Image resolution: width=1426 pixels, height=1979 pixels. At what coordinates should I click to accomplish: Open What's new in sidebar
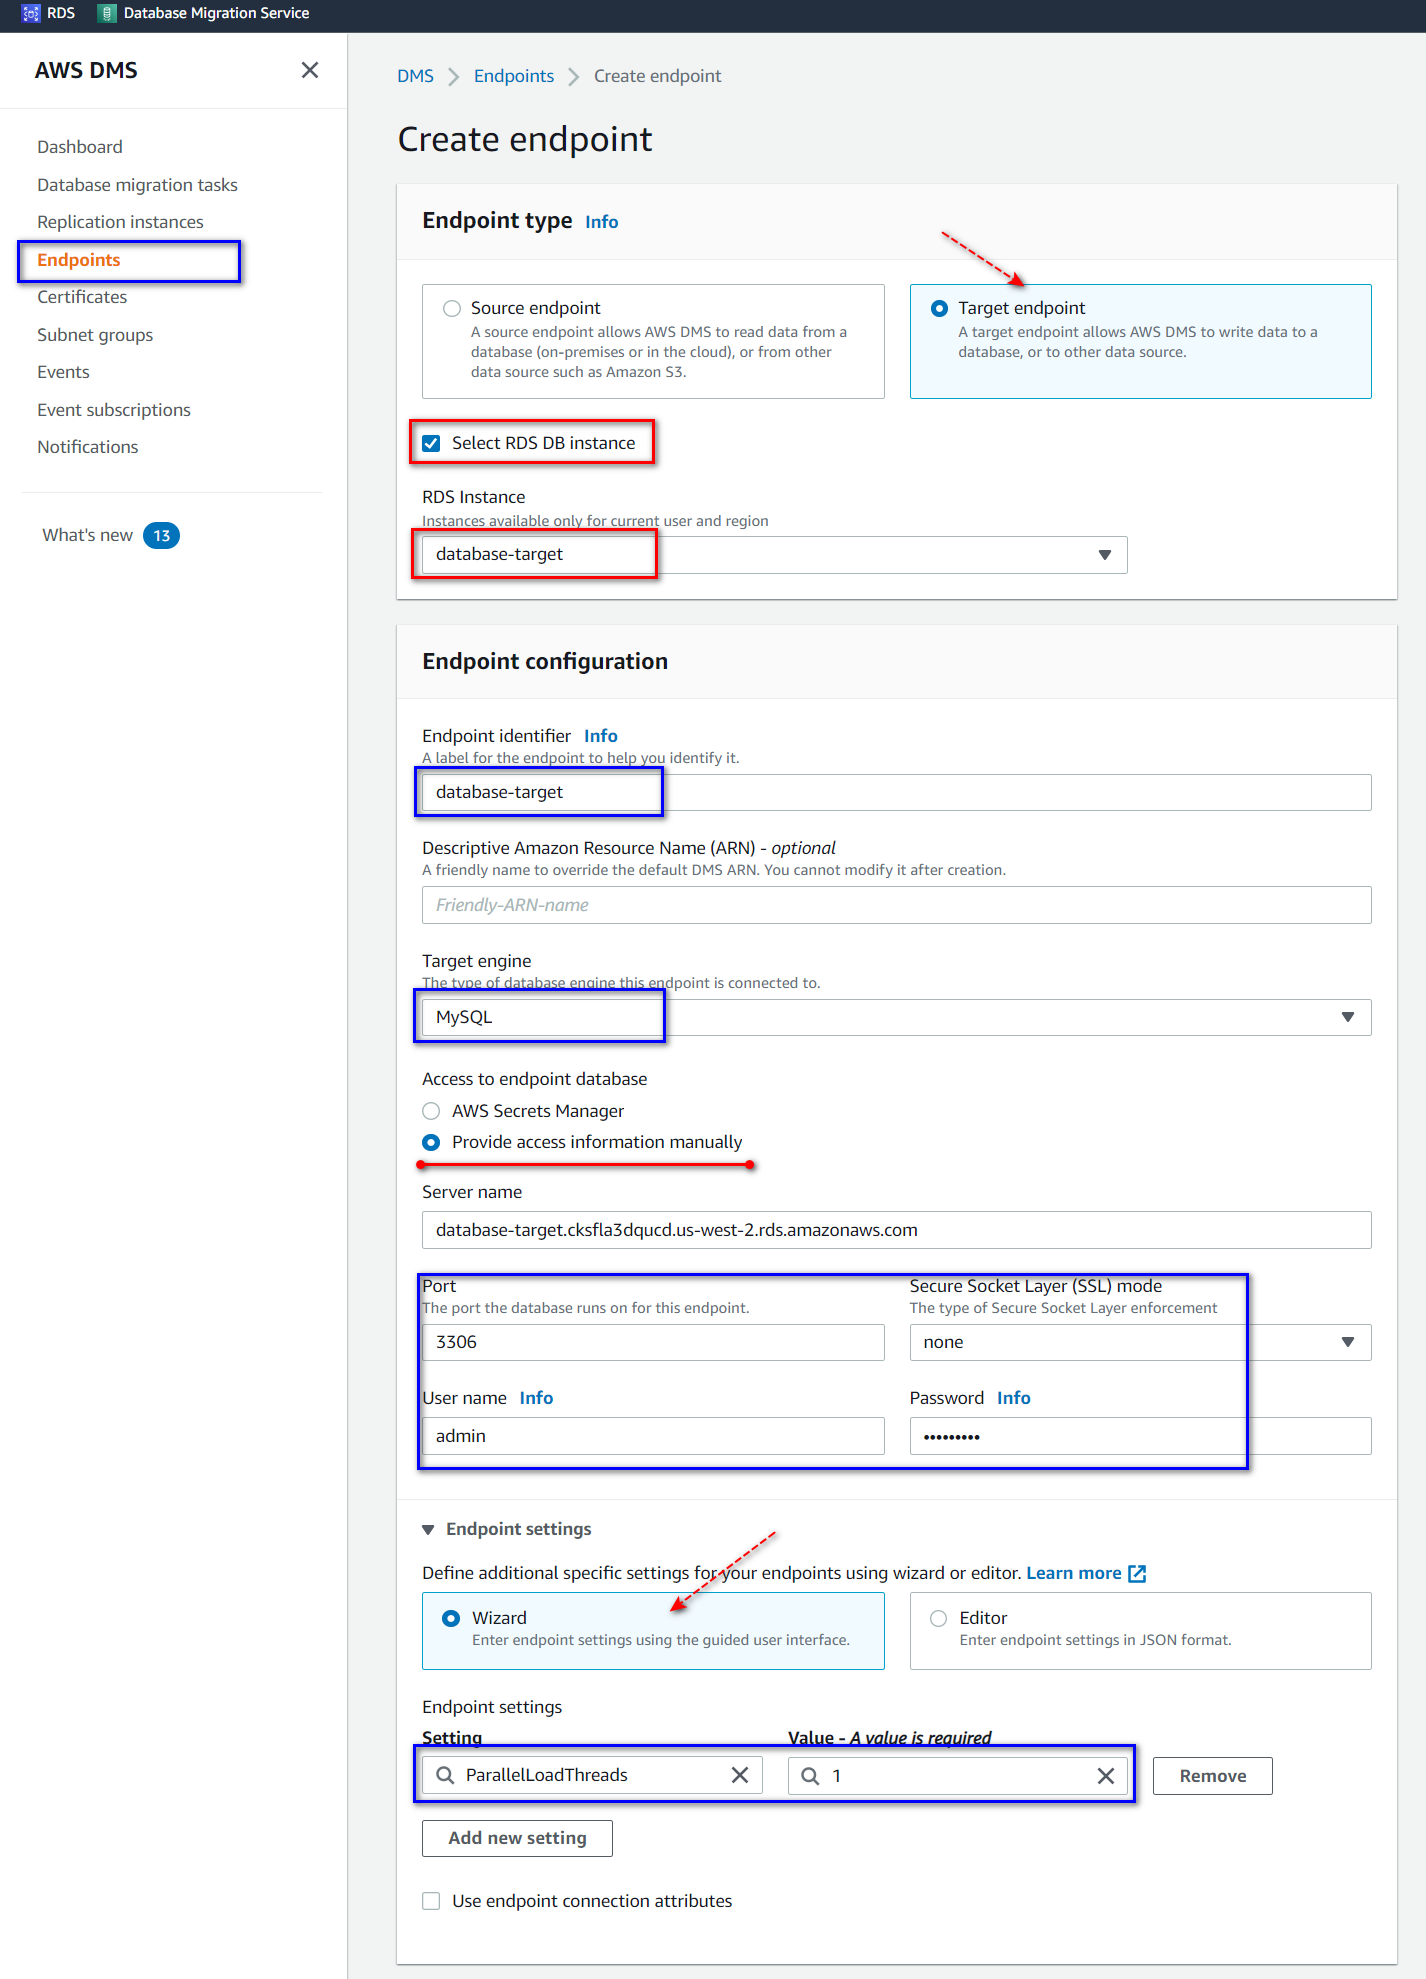[x=87, y=535]
